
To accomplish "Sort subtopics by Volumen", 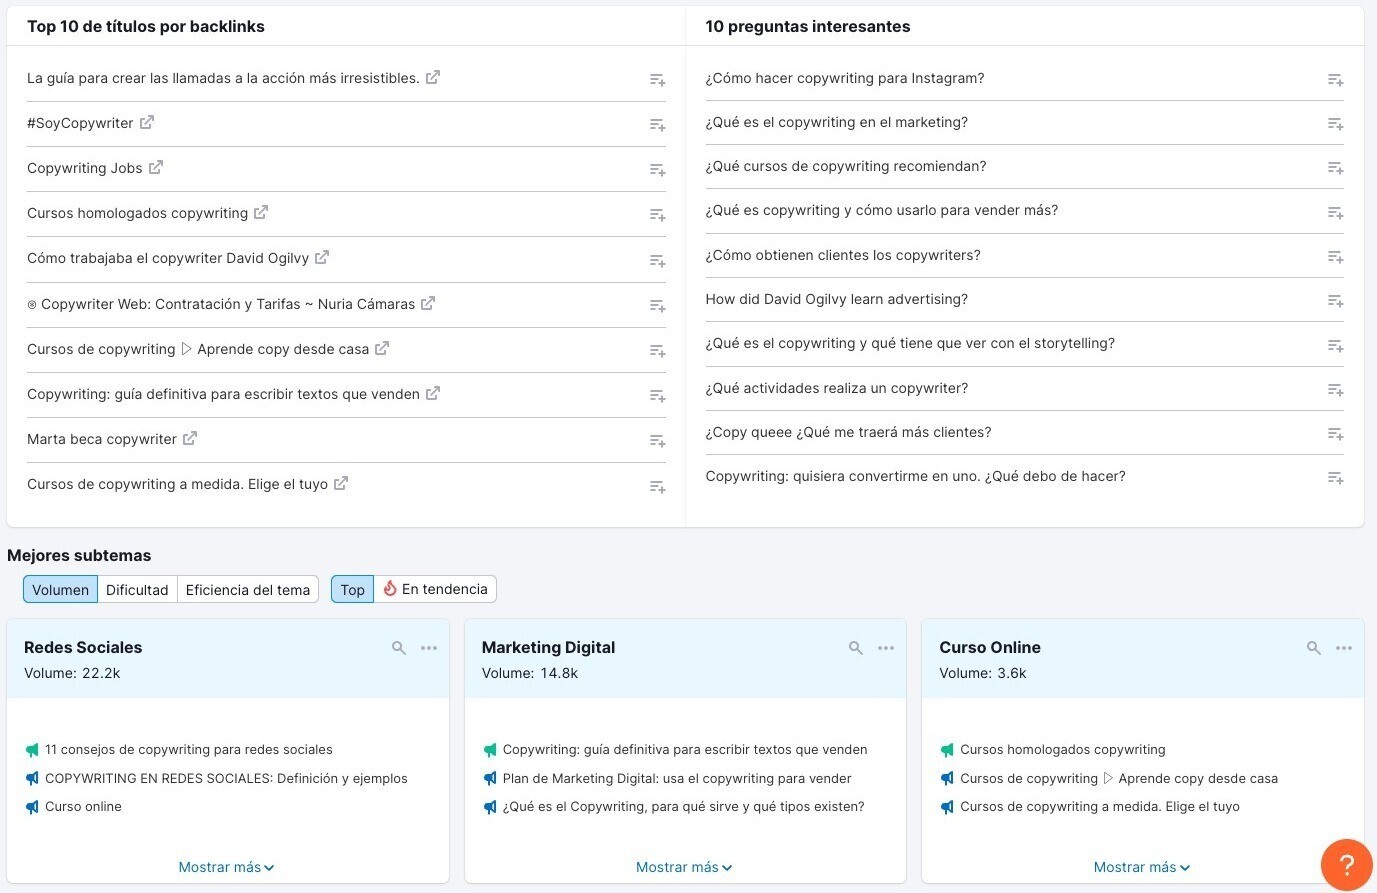I will coord(60,590).
